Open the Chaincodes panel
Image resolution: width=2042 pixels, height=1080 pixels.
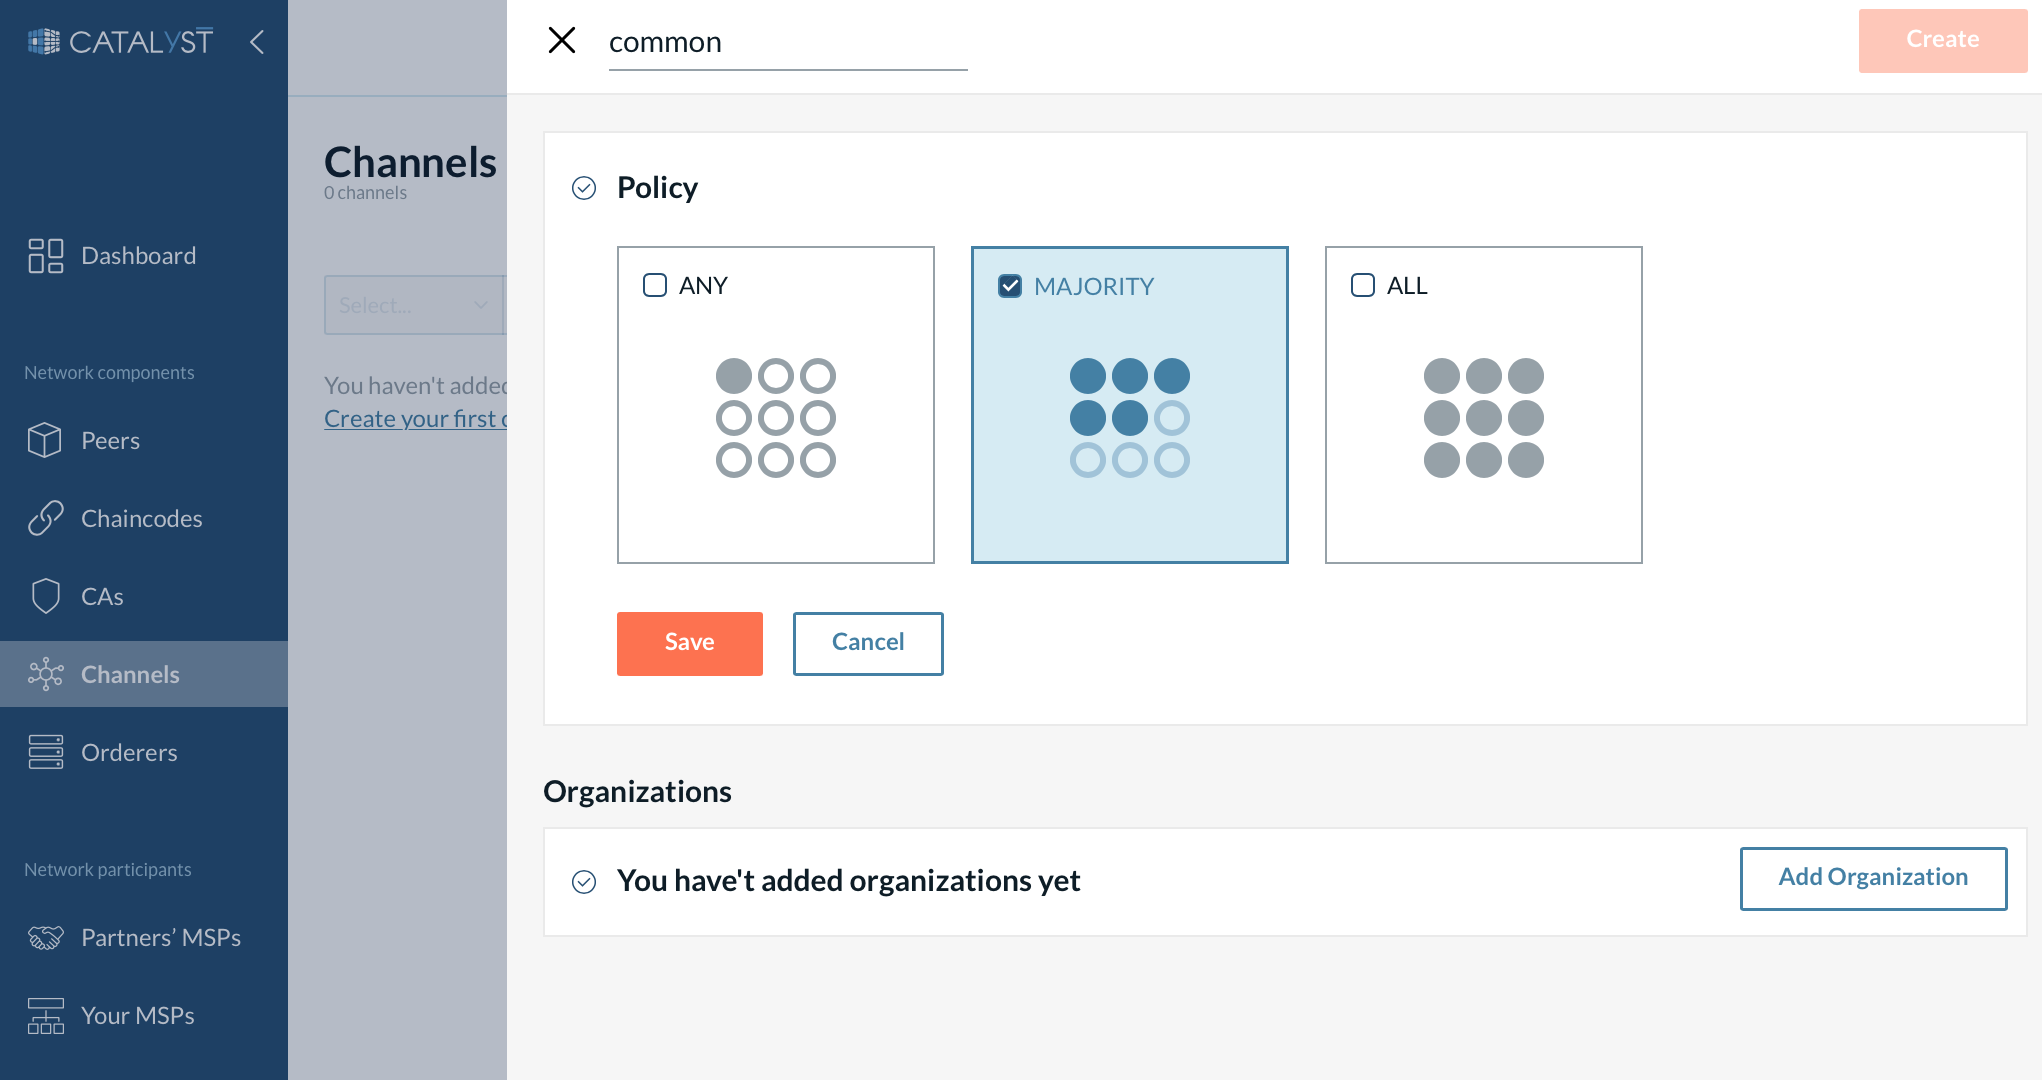(140, 518)
